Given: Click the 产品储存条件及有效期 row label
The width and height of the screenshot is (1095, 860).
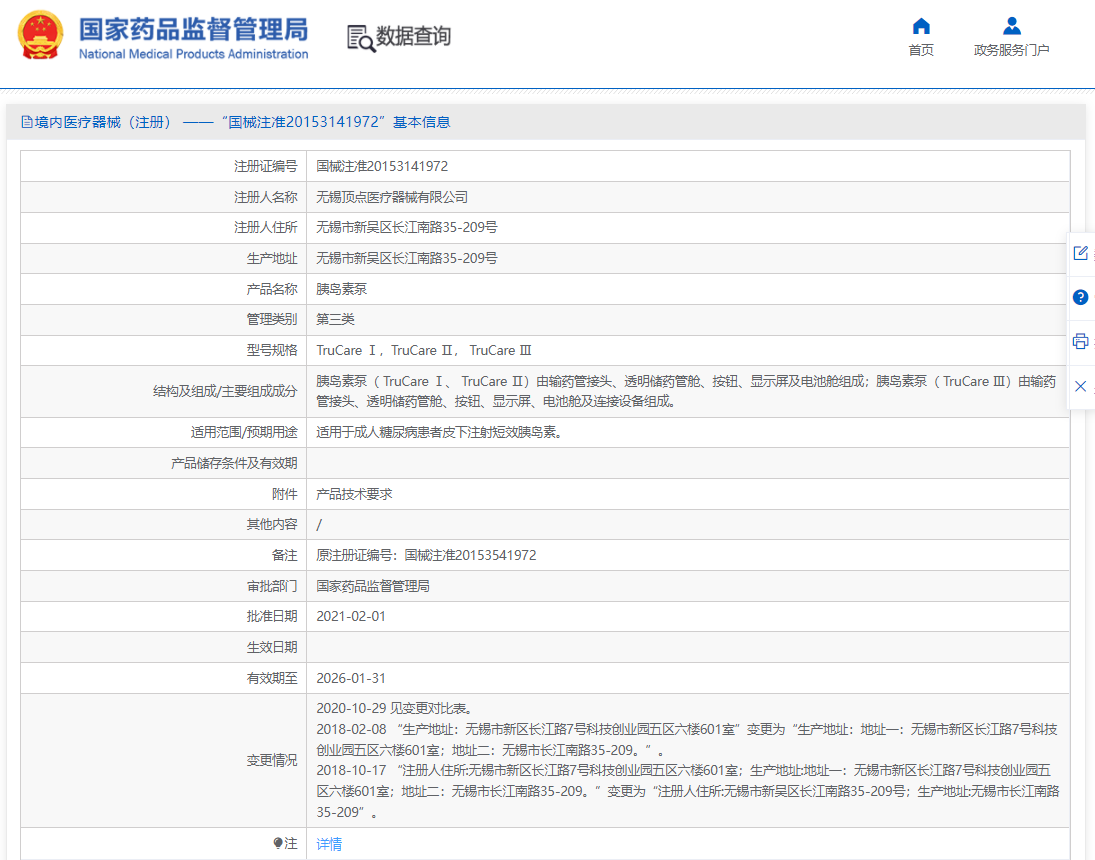Looking at the screenshot, I should (x=234, y=463).
